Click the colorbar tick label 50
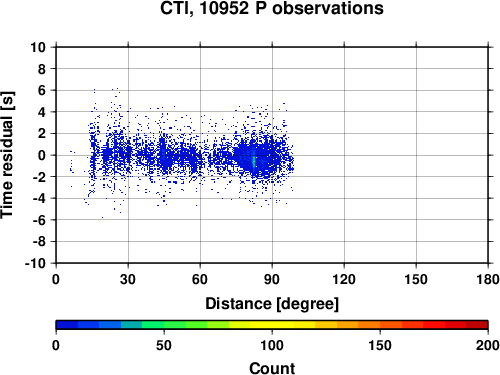The height and width of the screenshot is (375, 500). 164,345
